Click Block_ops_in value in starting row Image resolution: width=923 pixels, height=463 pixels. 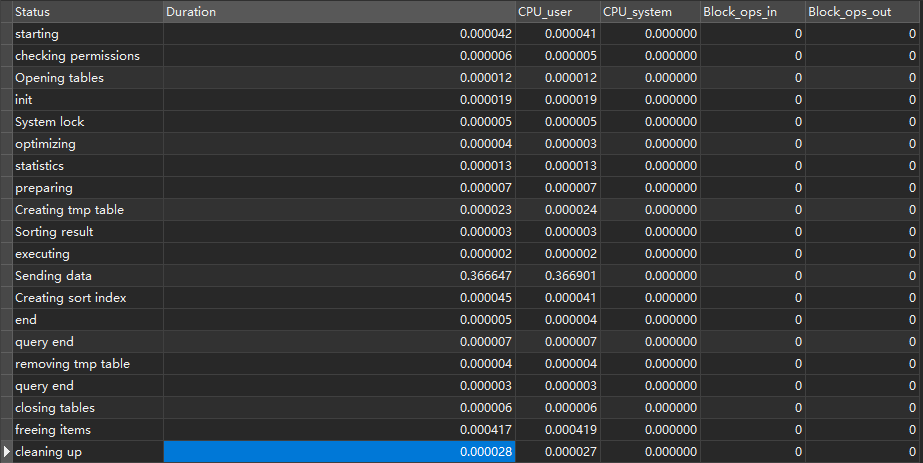pyautogui.click(x=798, y=34)
